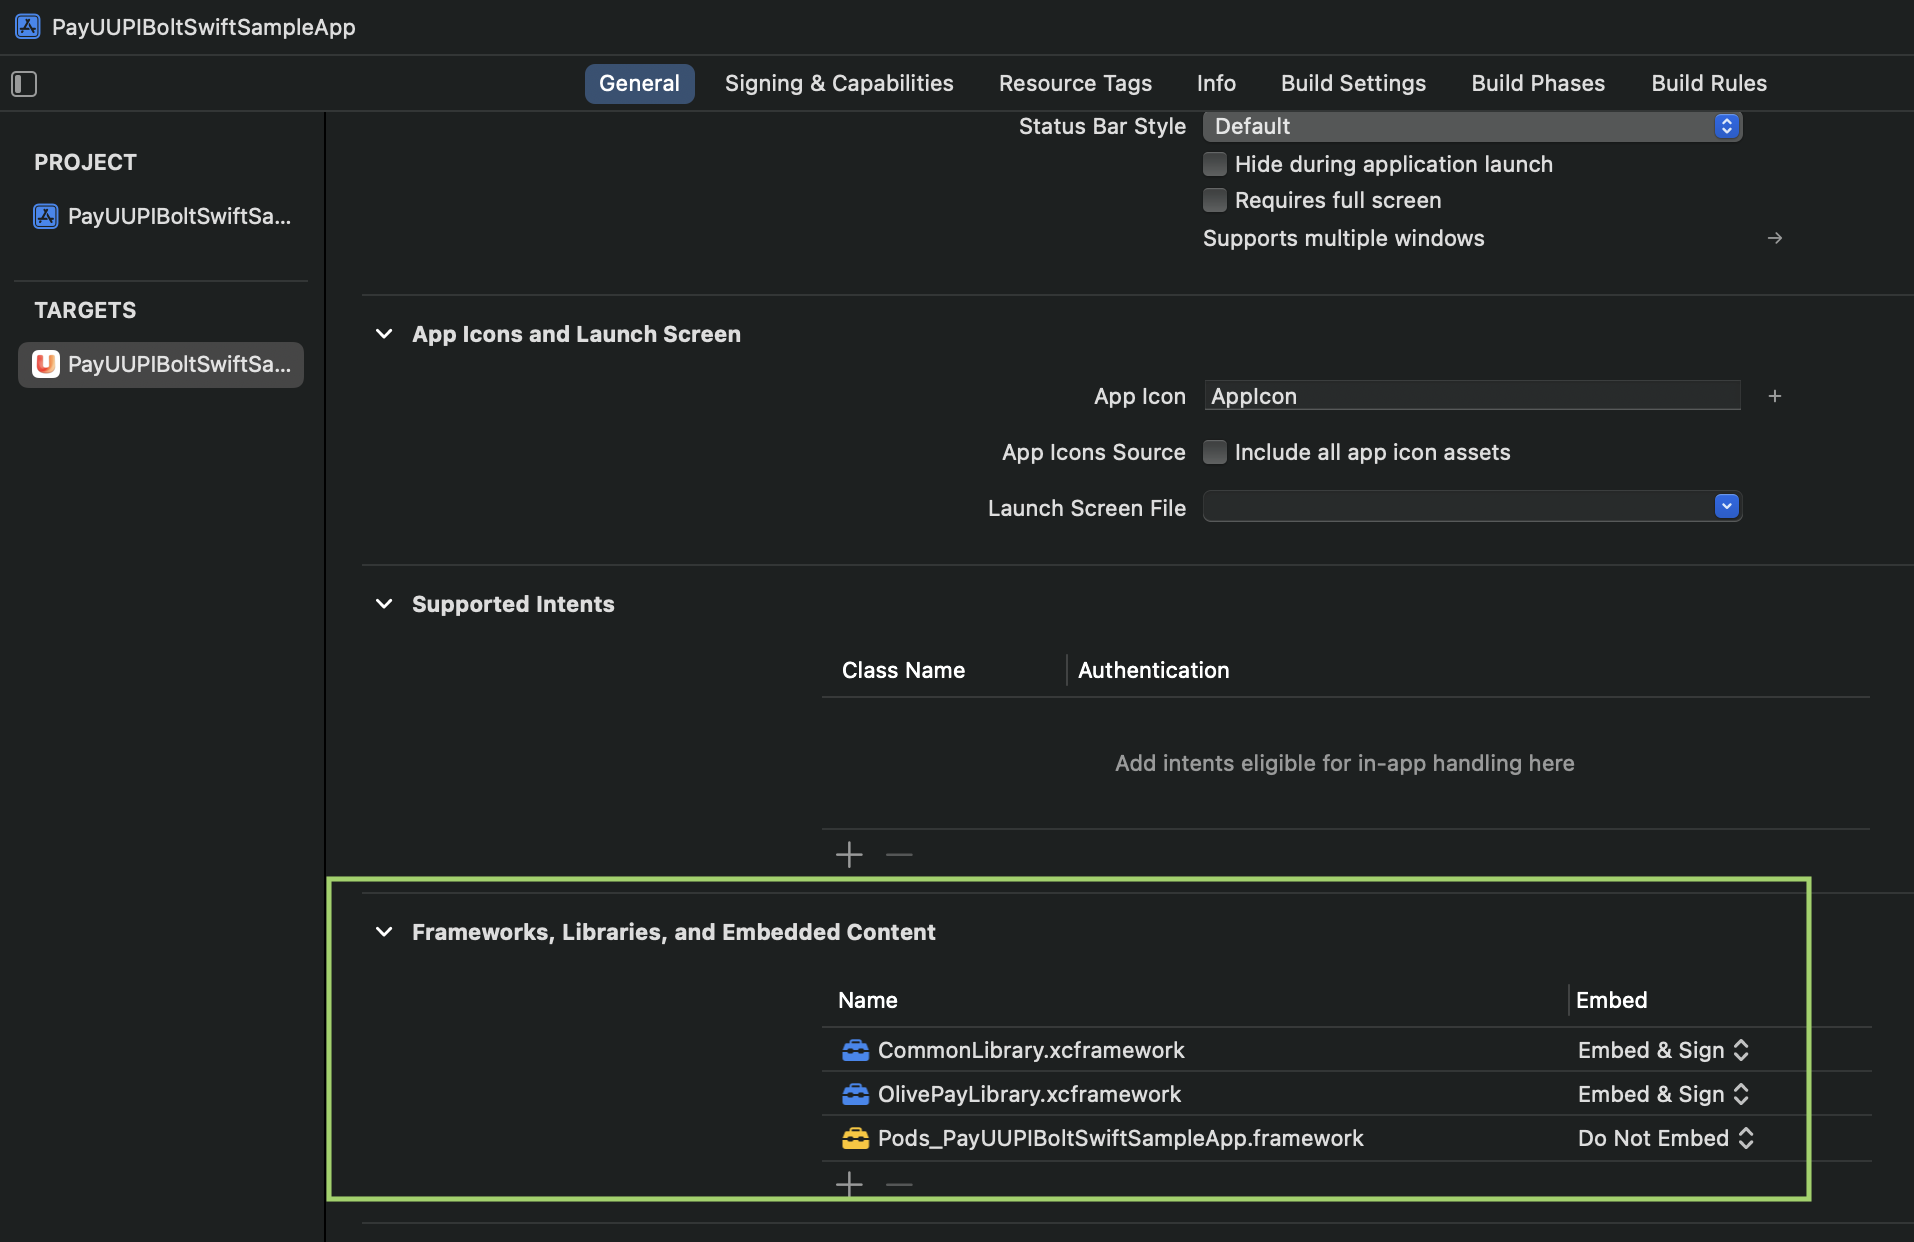This screenshot has height=1242, width=1914.
Task: Click the App Icon text field
Action: click(x=1472, y=396)
